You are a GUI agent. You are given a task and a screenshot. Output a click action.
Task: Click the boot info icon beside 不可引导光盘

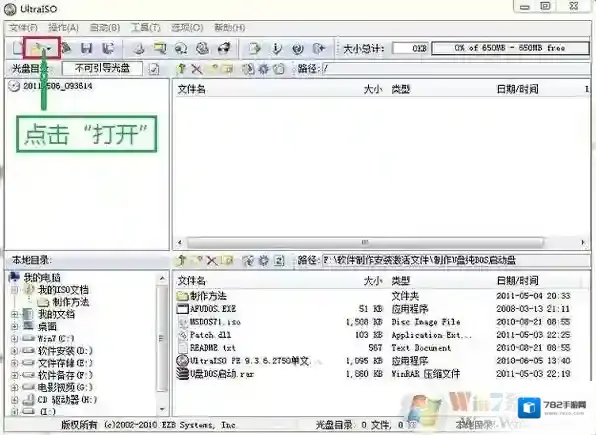point(154,69)
